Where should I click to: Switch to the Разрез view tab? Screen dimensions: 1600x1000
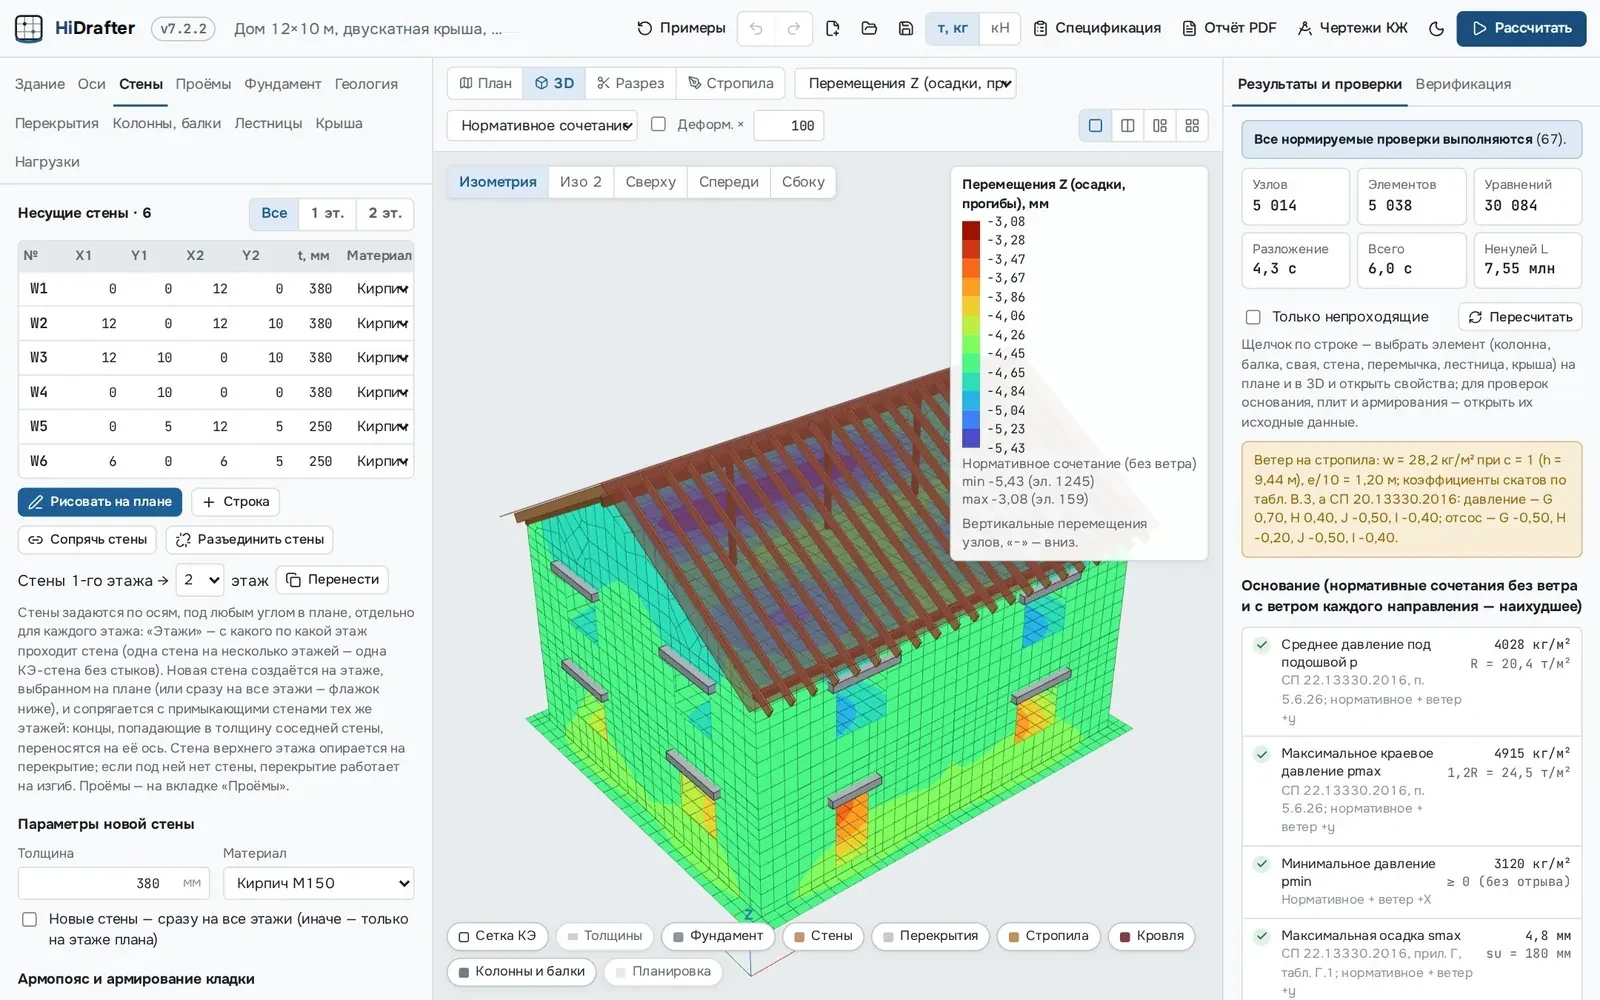pyautogui.click(x=630, y=83)
